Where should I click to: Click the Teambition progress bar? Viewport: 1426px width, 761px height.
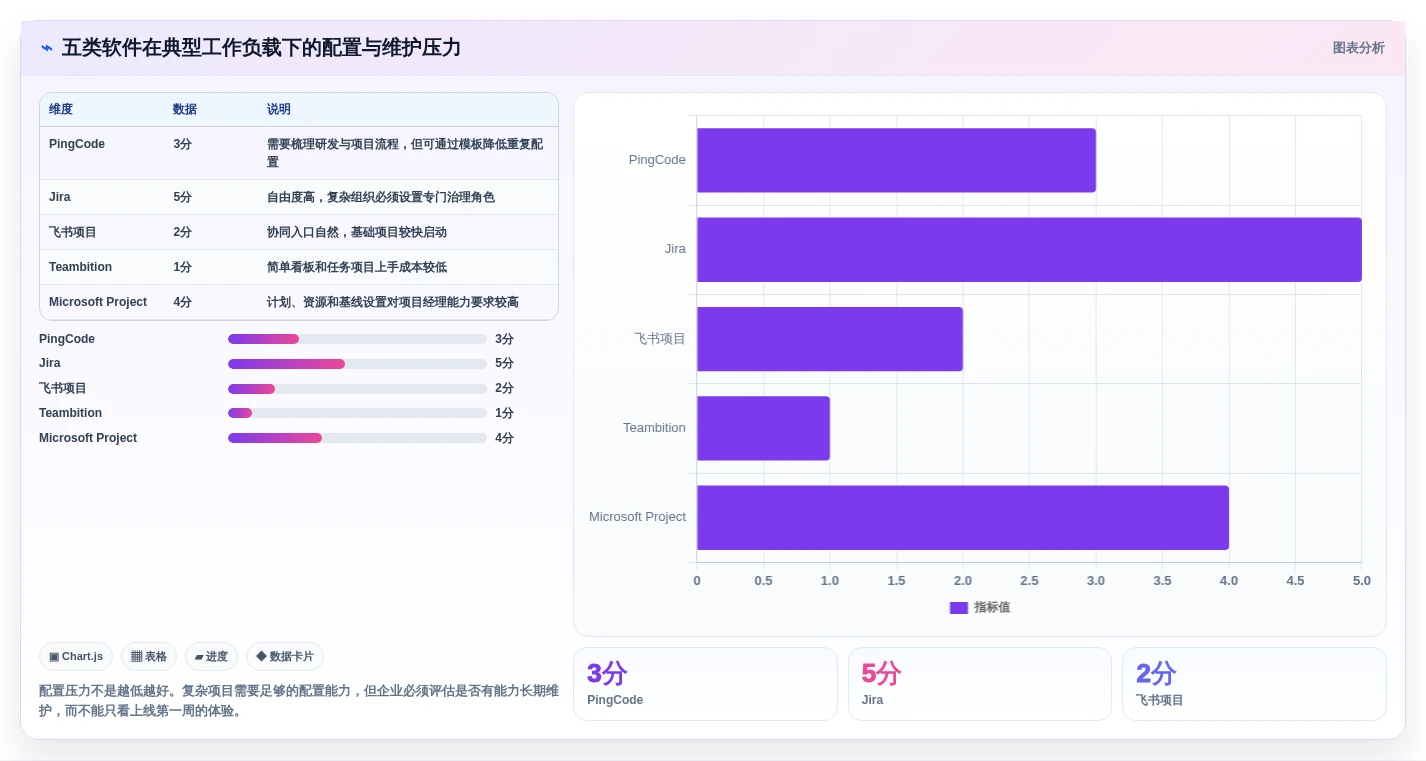pos(357,413)
